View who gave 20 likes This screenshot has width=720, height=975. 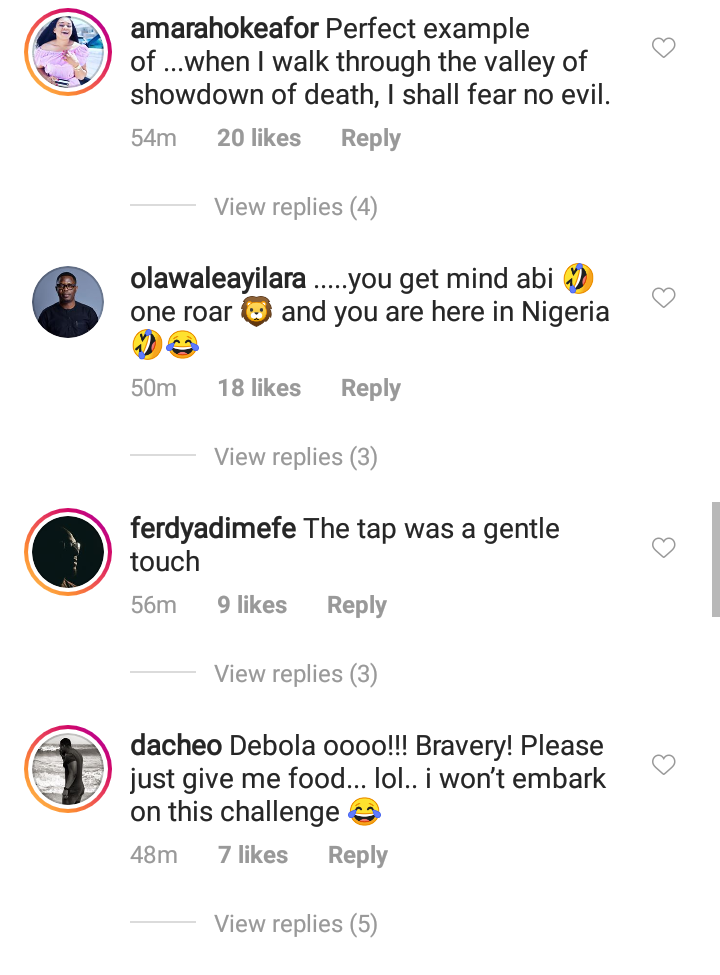258,139
